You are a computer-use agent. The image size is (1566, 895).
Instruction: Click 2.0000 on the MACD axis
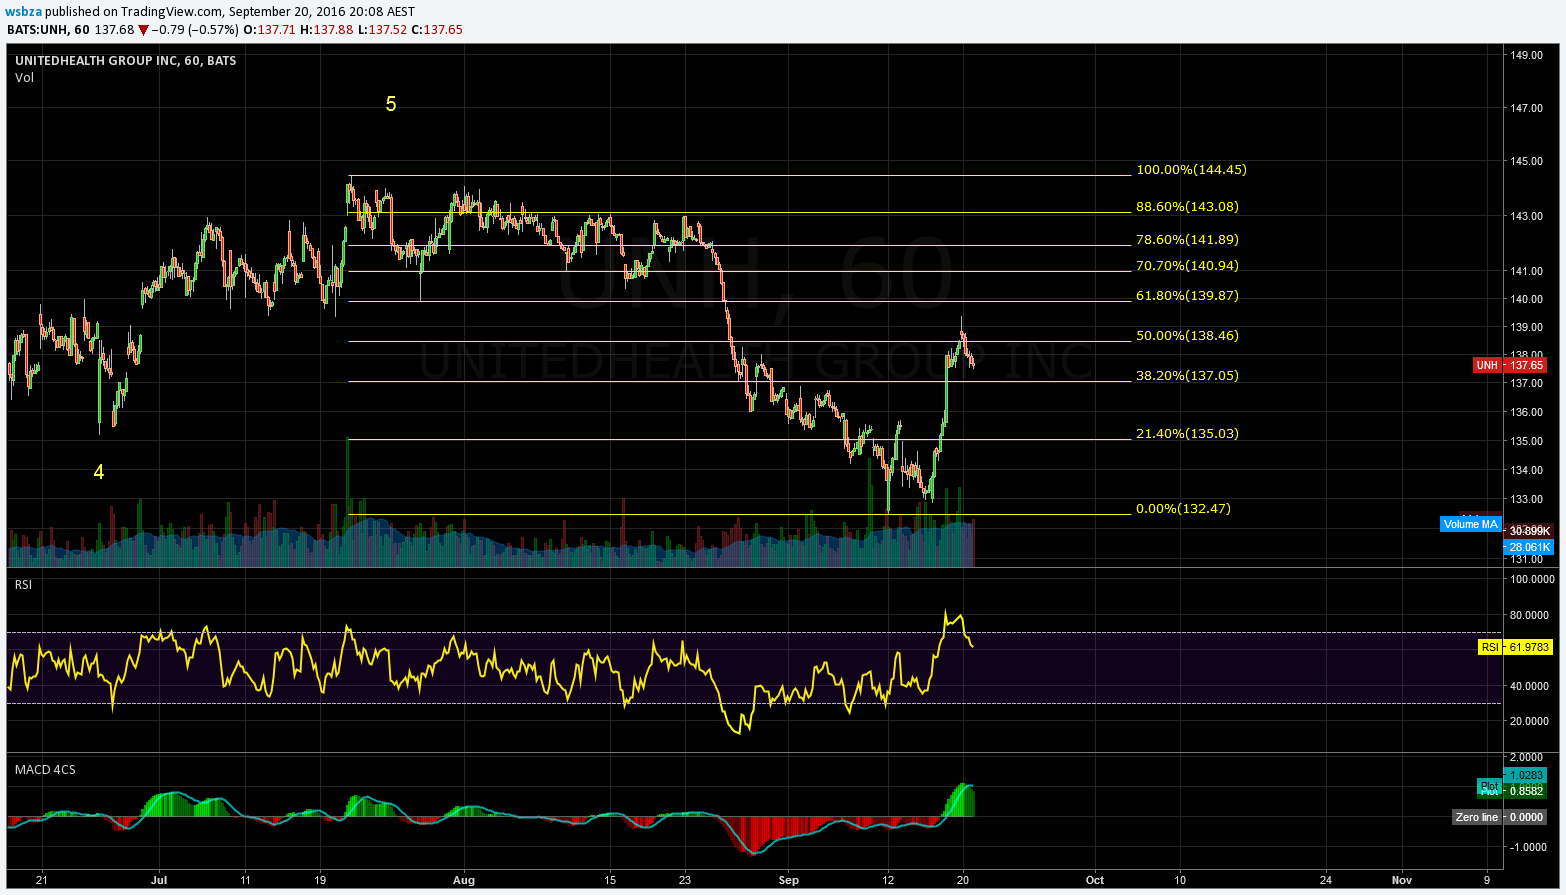pos(1528,757)
